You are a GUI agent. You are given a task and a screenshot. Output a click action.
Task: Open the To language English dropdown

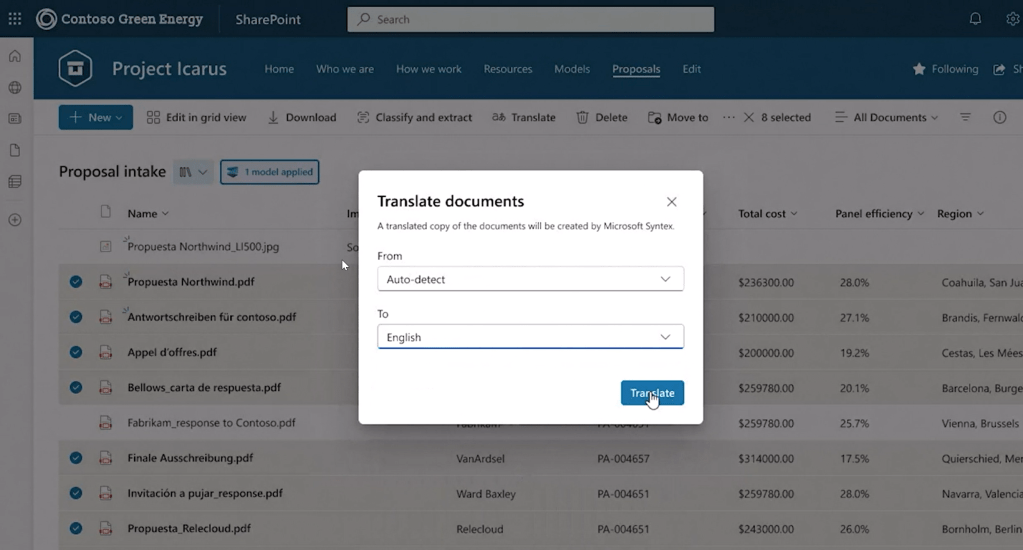tap(530, 337)
